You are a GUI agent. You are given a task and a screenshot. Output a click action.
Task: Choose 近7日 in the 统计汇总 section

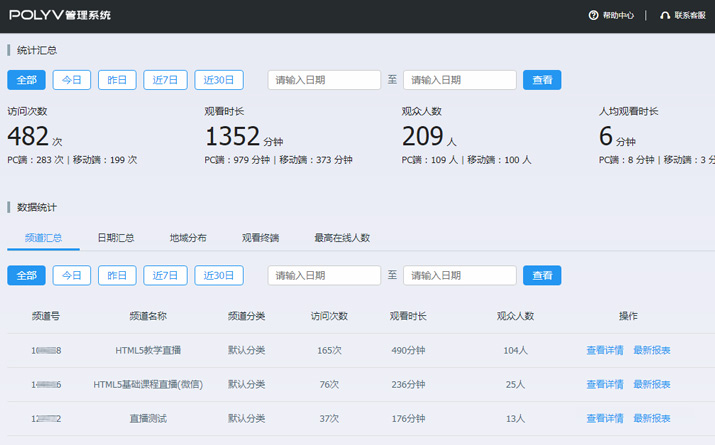pyautogui.click(x=165, y=80)
